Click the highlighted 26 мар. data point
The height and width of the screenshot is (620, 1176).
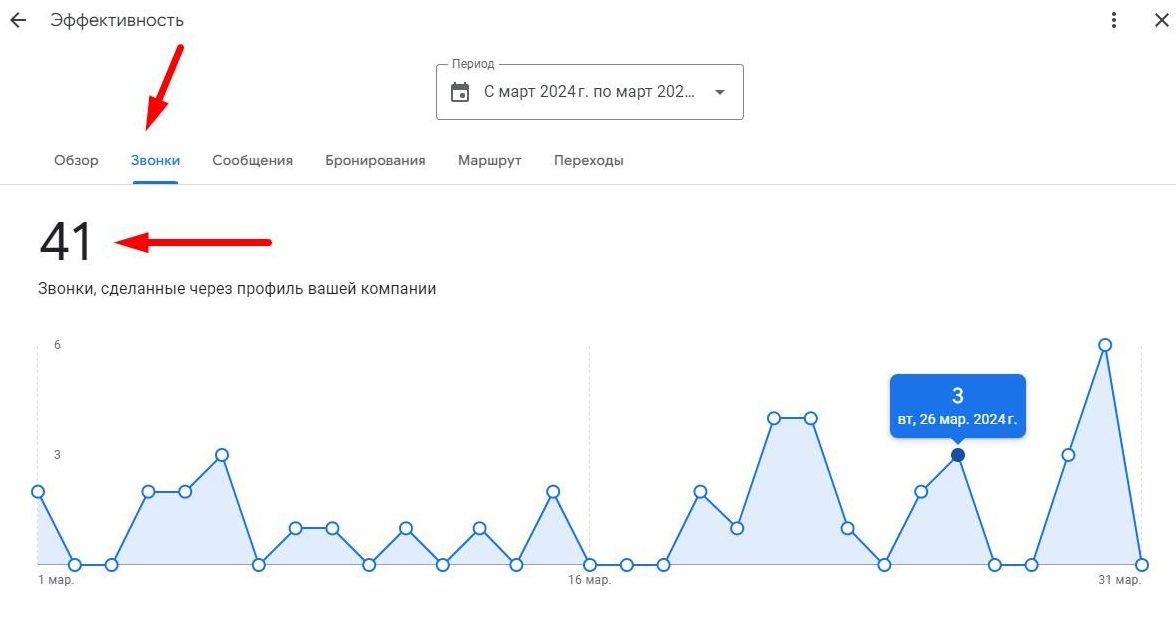(958, 455)
